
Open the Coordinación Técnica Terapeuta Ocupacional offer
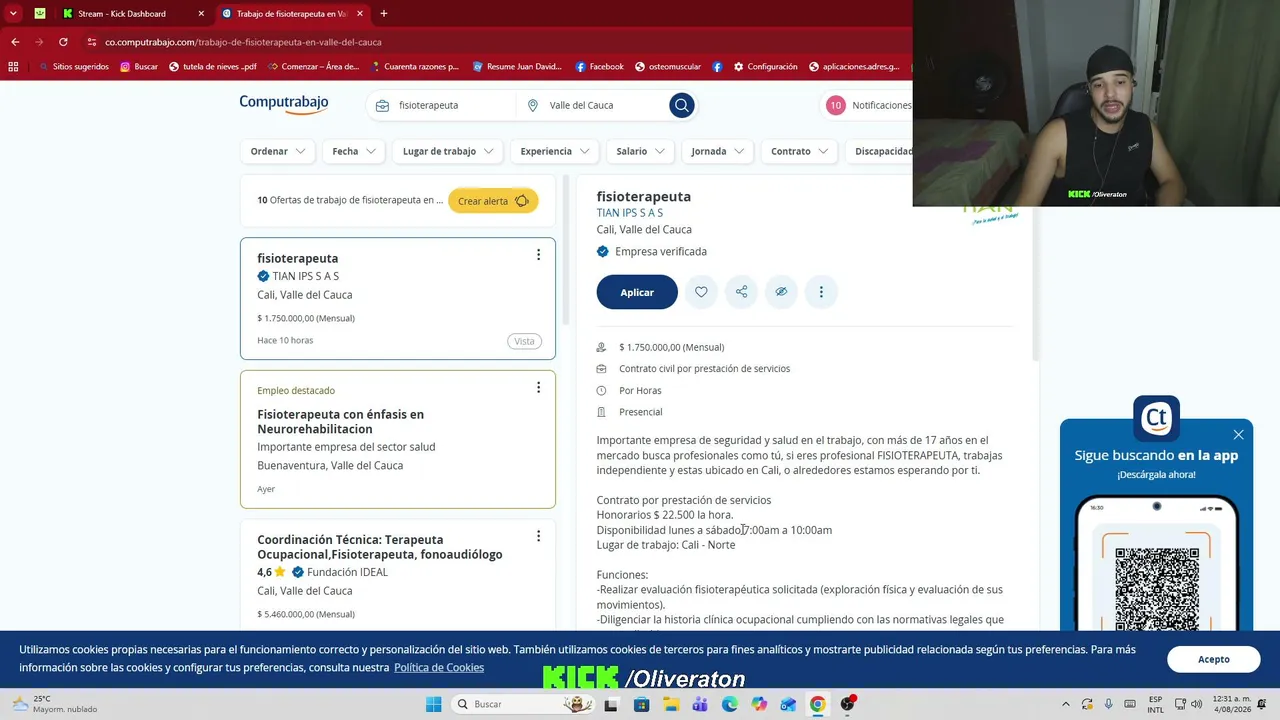pos(380,547)
